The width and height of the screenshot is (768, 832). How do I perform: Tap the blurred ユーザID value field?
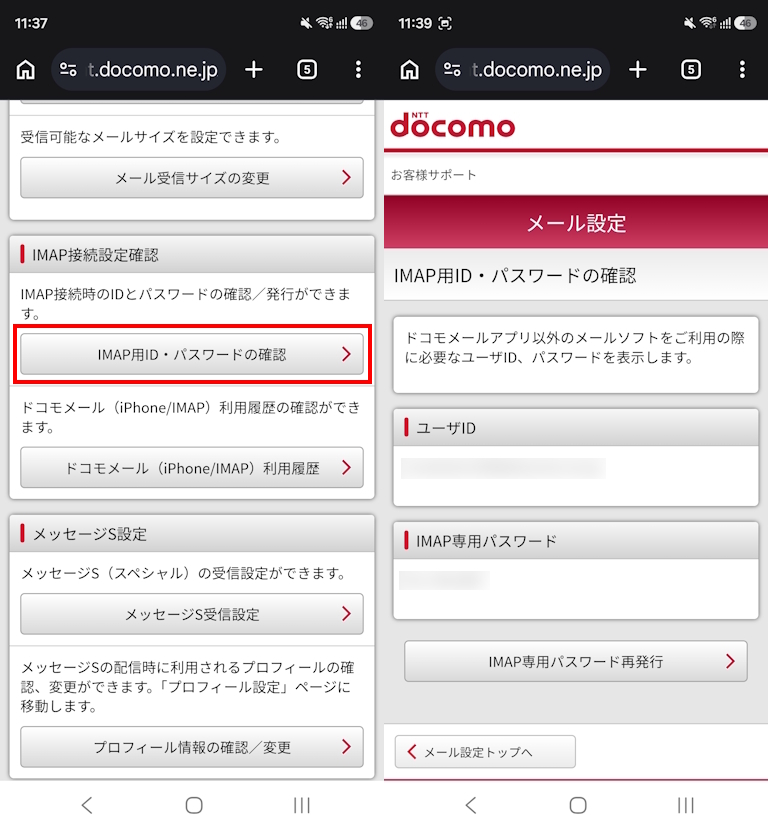pos(503,469)
